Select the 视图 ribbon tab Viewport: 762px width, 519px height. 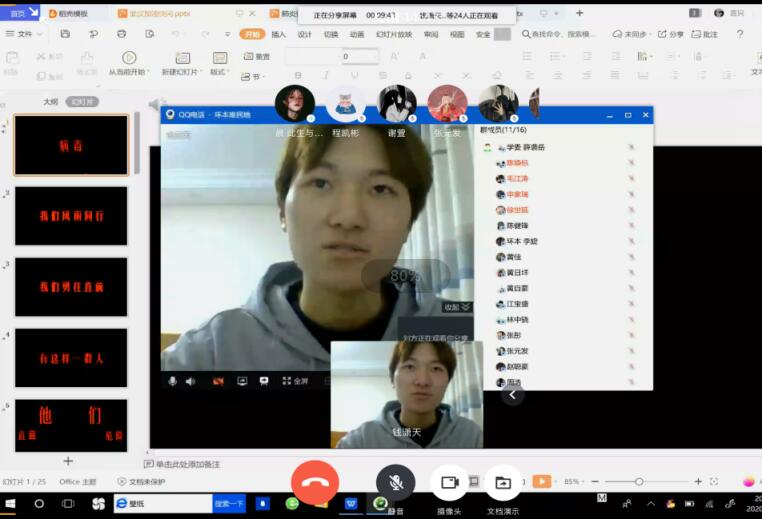[457, 34]
